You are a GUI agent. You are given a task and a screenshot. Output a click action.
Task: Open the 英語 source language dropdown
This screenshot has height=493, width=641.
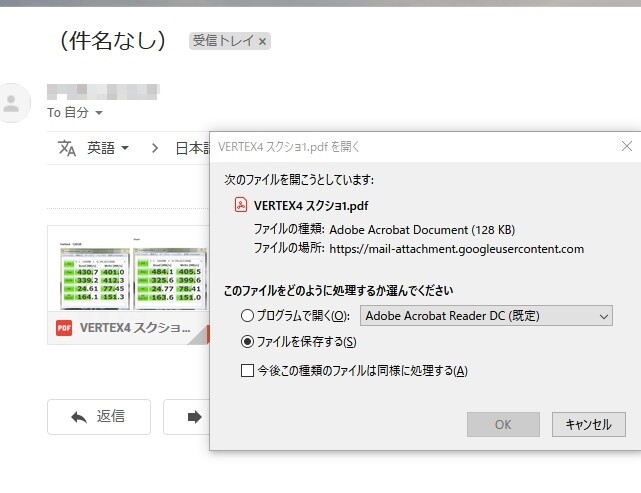pyautogui.click(x=108, y=148)
